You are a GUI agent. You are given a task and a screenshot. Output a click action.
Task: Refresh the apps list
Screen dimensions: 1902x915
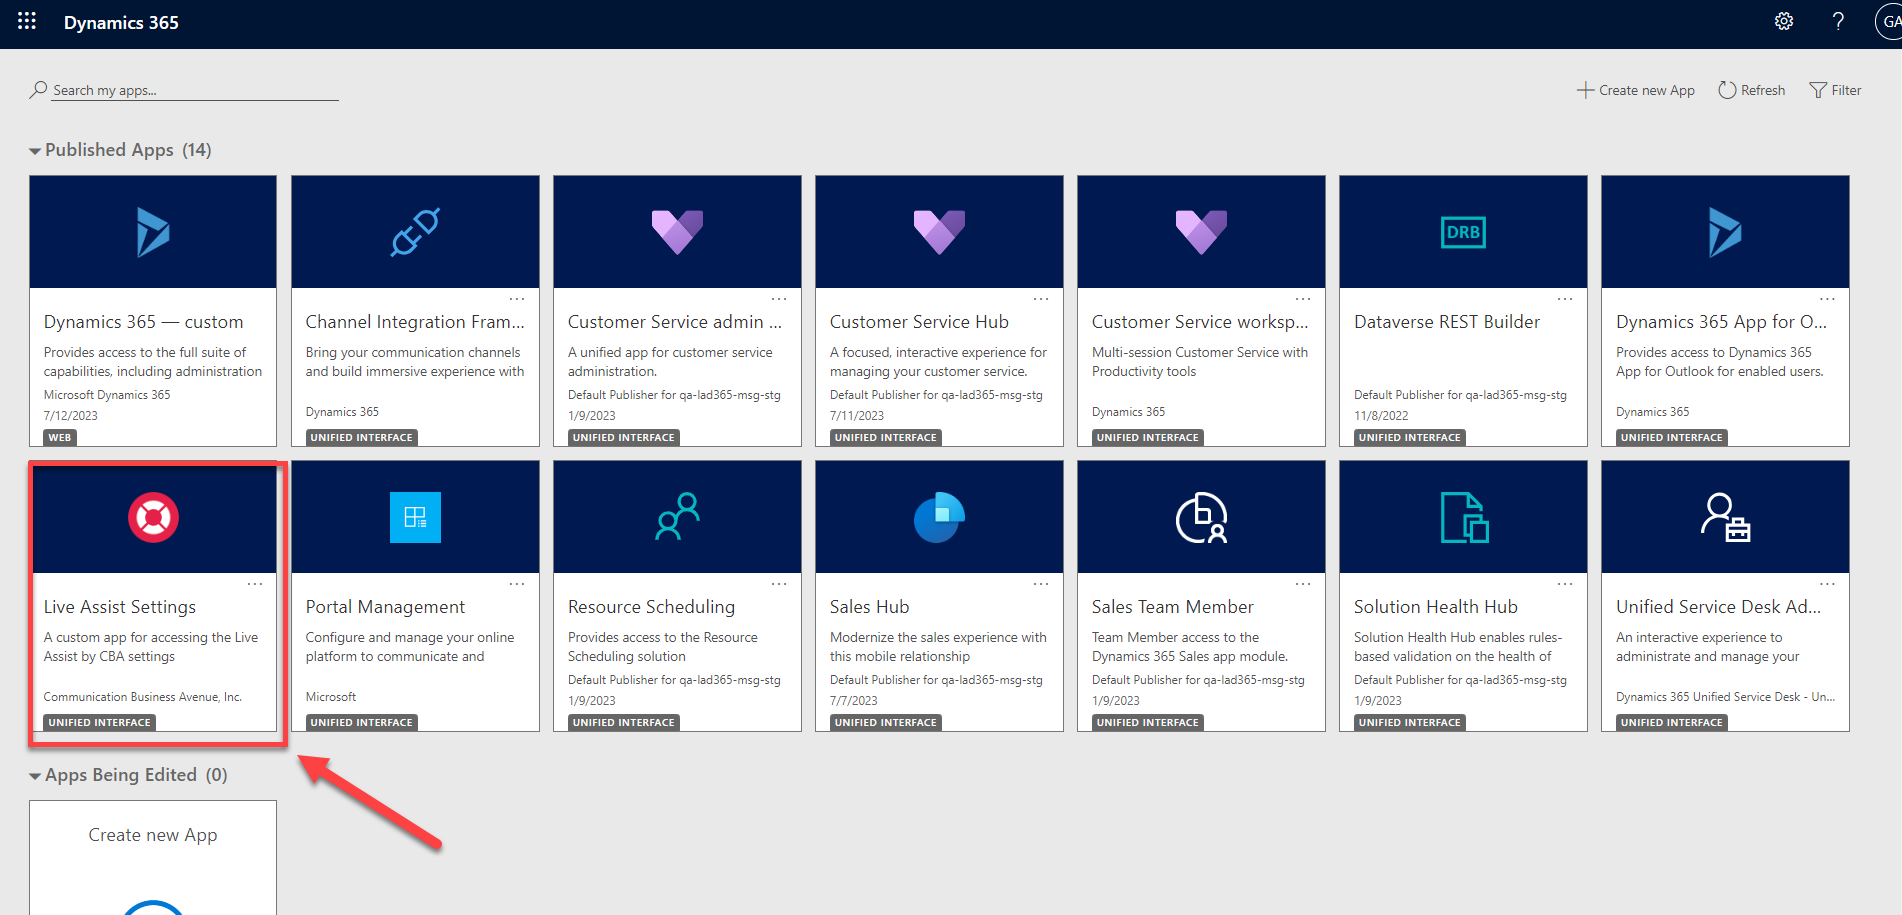1751,90
